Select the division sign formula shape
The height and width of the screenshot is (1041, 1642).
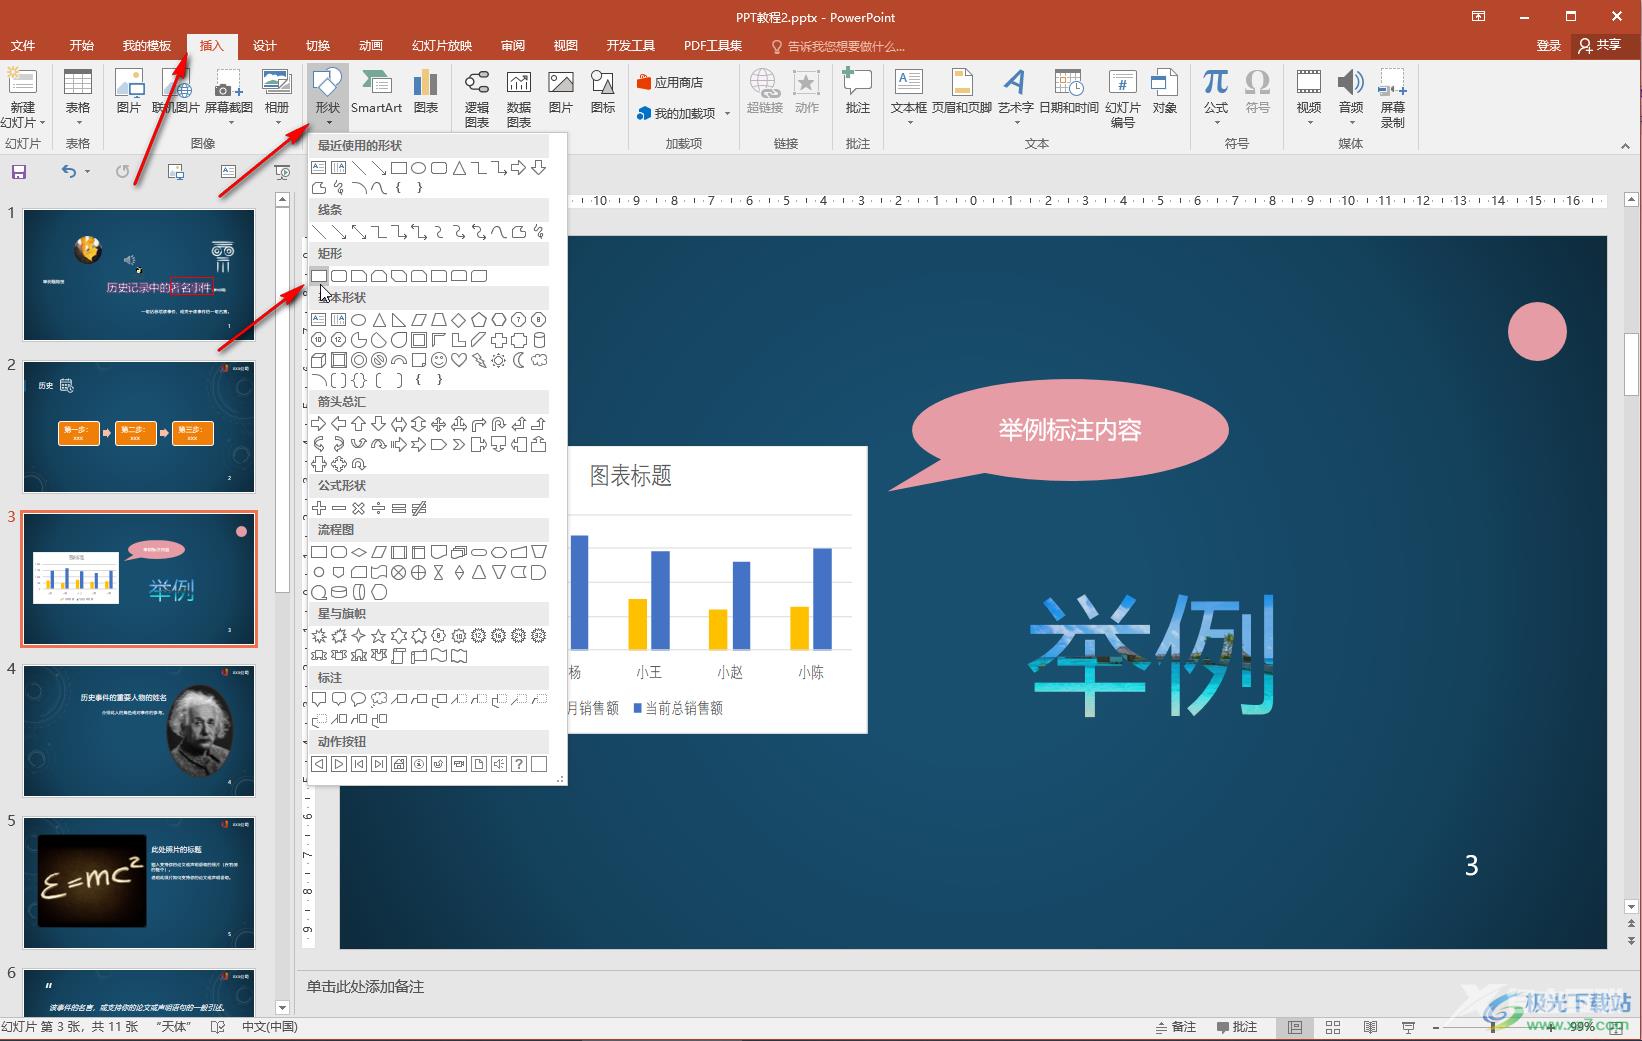[x=379, y=508]
